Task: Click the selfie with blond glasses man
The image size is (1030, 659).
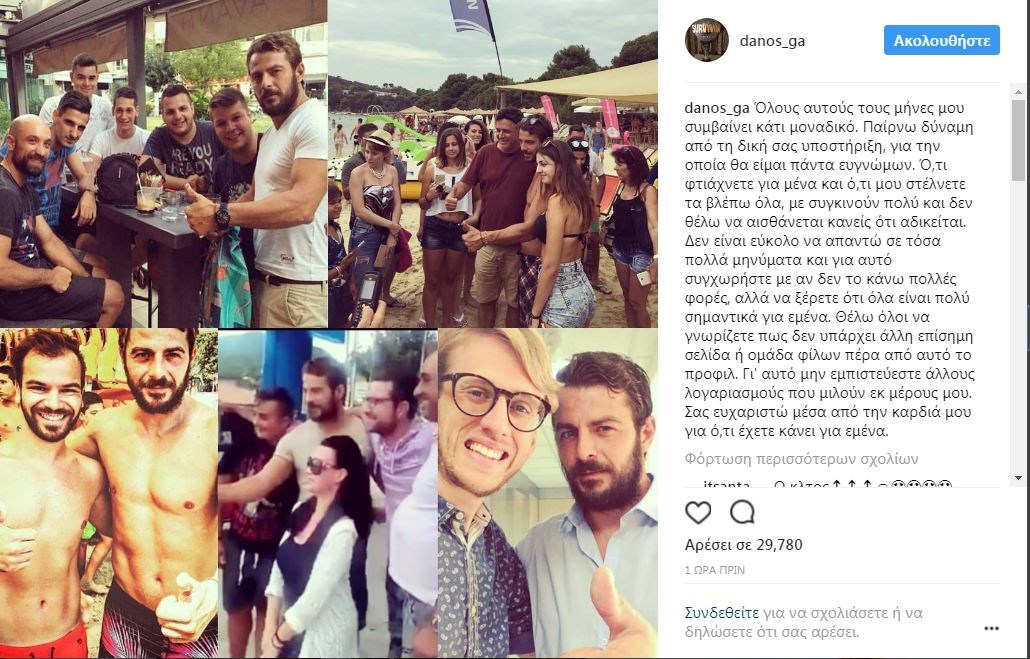Action: [x=548, y=493]
